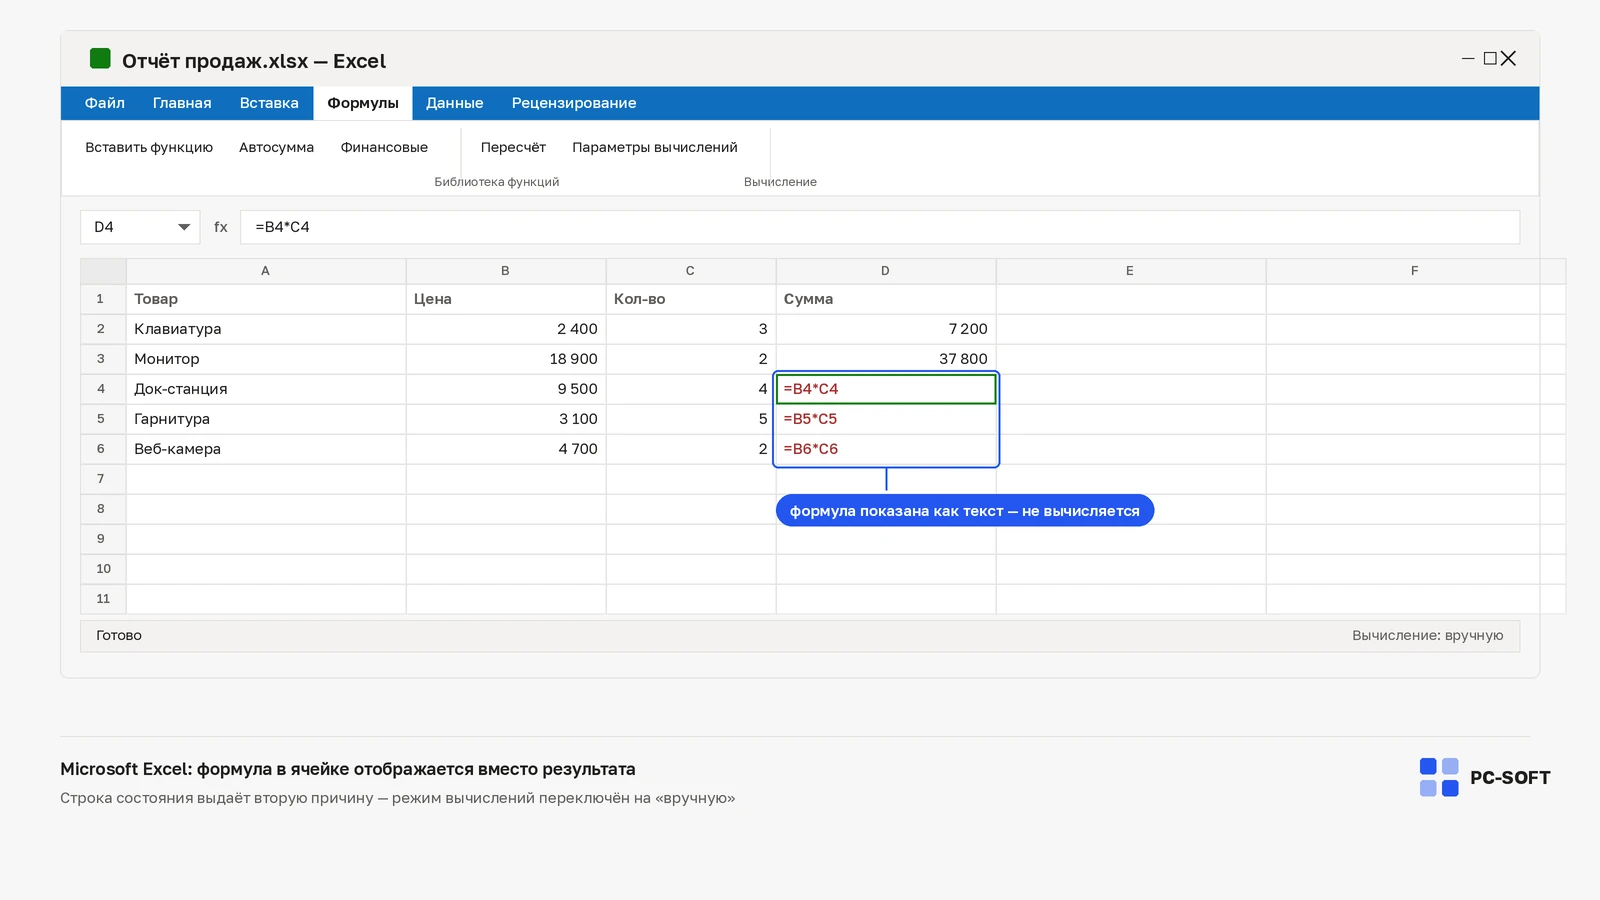
Task: Click the sum cell 7 200
Action: coord(886,329)
